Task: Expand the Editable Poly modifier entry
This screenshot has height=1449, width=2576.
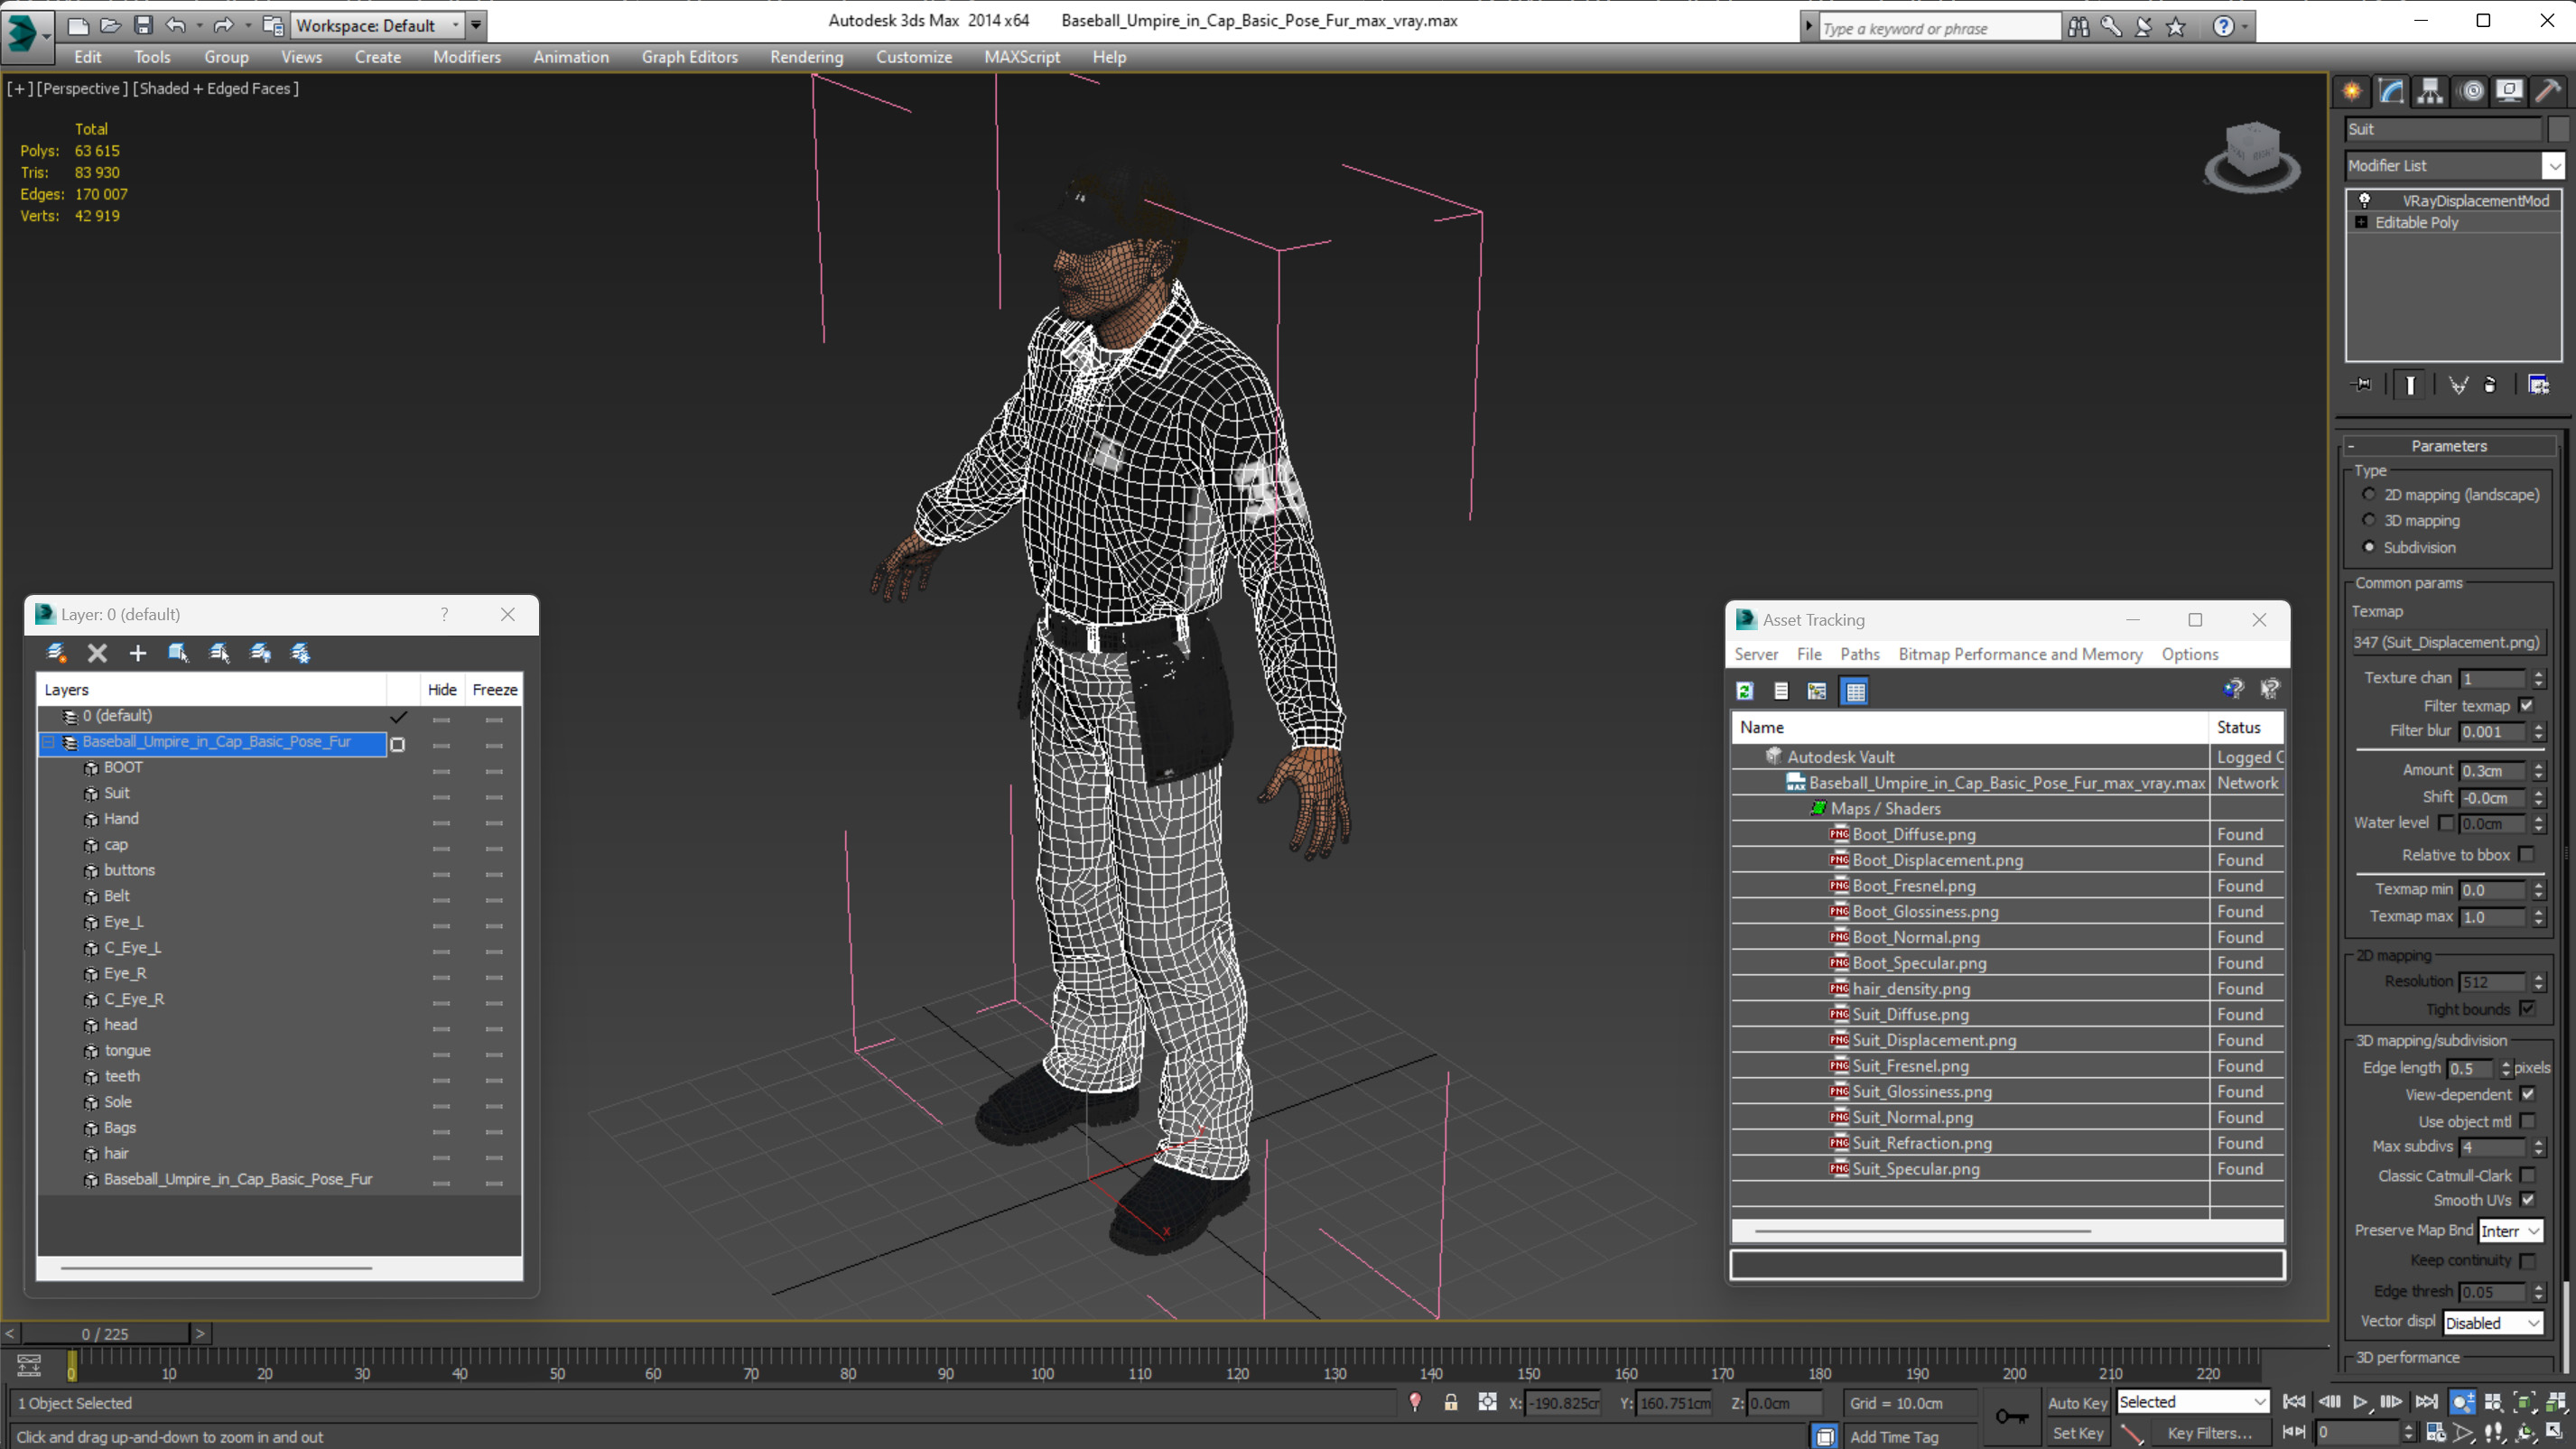Action: coord(2361,222)
